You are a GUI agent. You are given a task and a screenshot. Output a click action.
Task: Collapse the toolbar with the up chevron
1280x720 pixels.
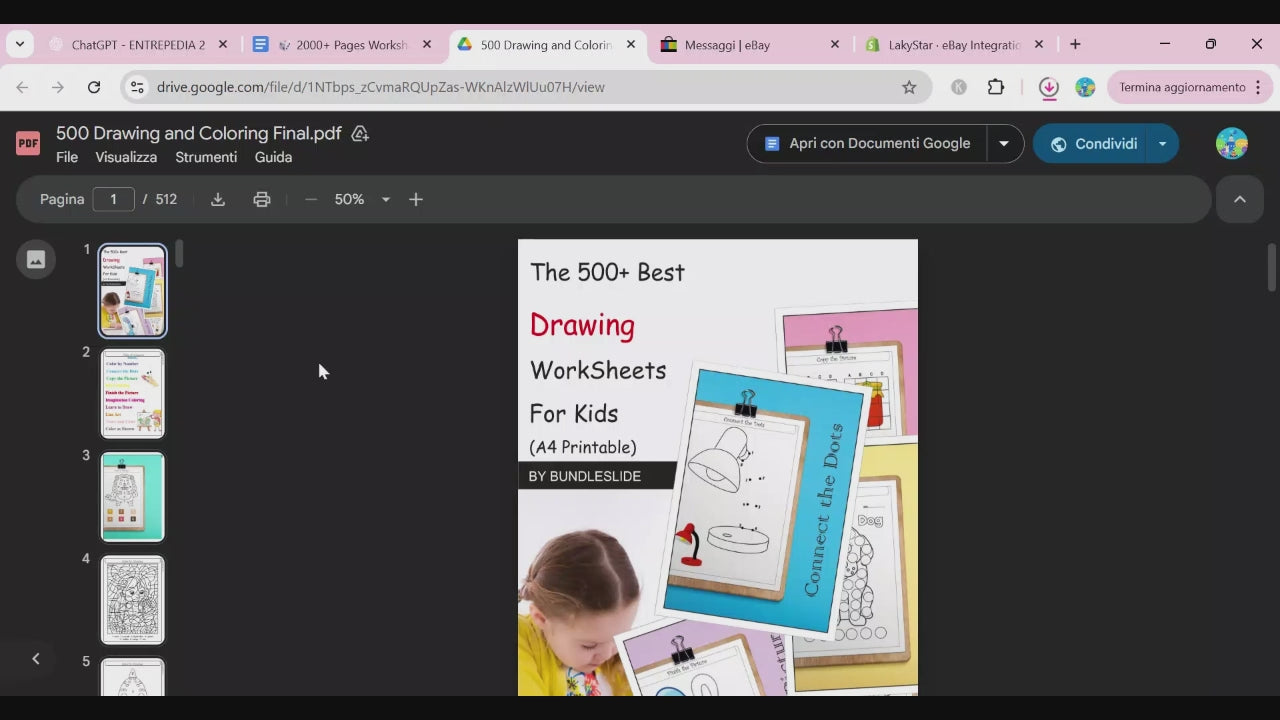click(x=1240, y=199)
